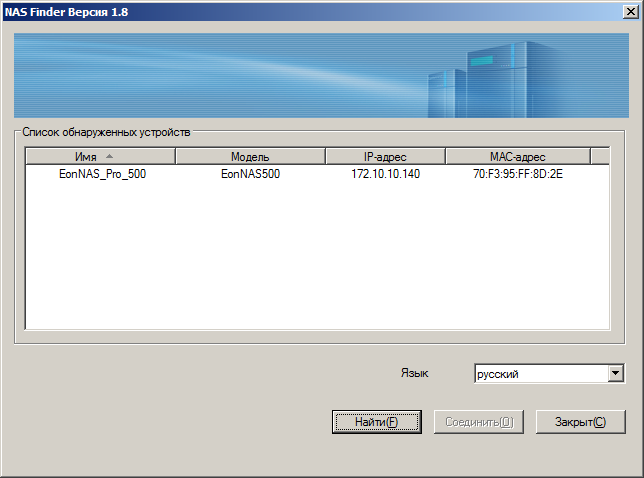
Task: Sort list by Имя column header
Action: (x=101, y=156)
